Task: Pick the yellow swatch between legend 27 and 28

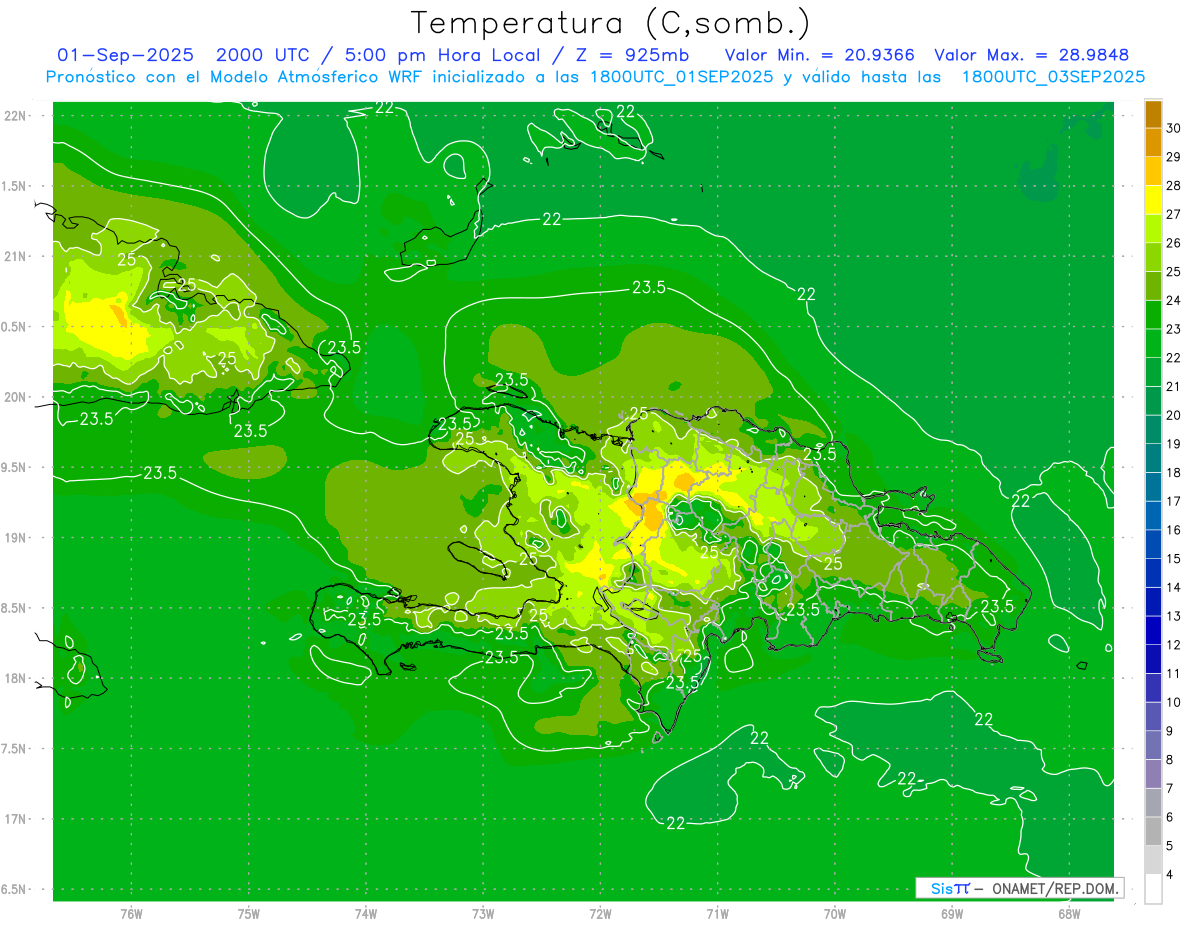Action: click(x=1153, y=200)
